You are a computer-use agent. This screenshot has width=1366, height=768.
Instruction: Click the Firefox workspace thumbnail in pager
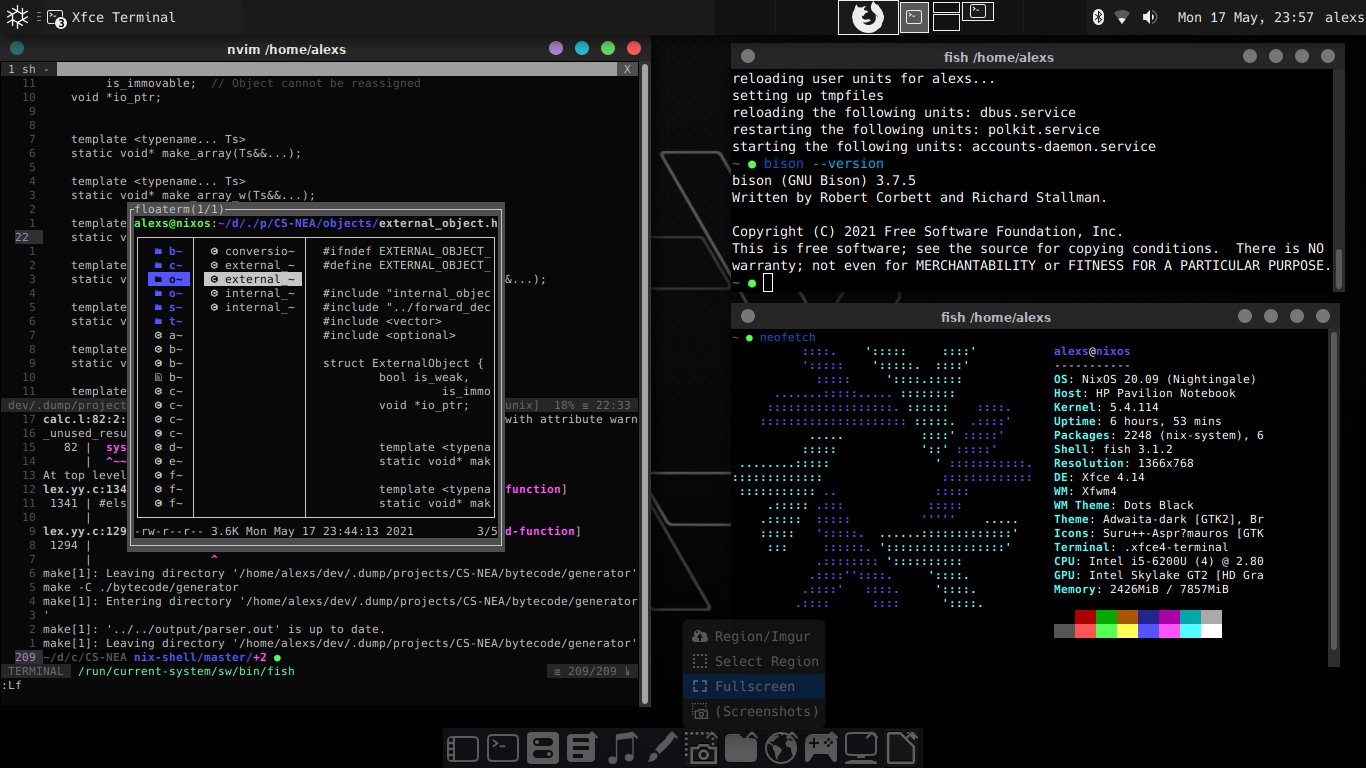(867, 17)
